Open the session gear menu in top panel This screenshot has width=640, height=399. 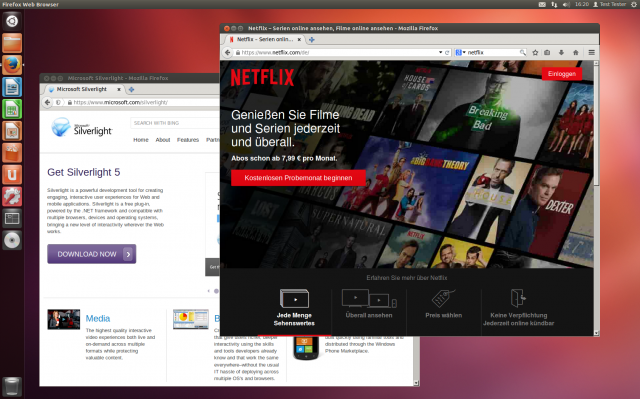pos(634,4)
